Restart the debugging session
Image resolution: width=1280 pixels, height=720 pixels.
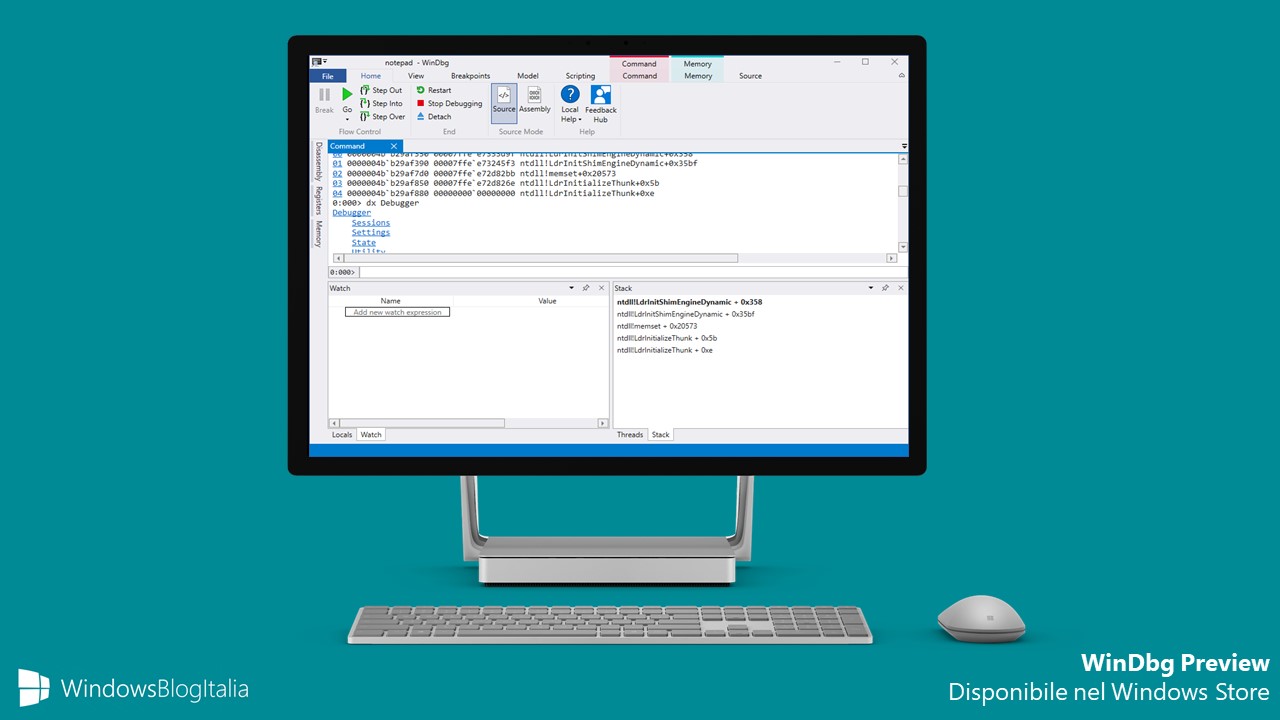434,90
